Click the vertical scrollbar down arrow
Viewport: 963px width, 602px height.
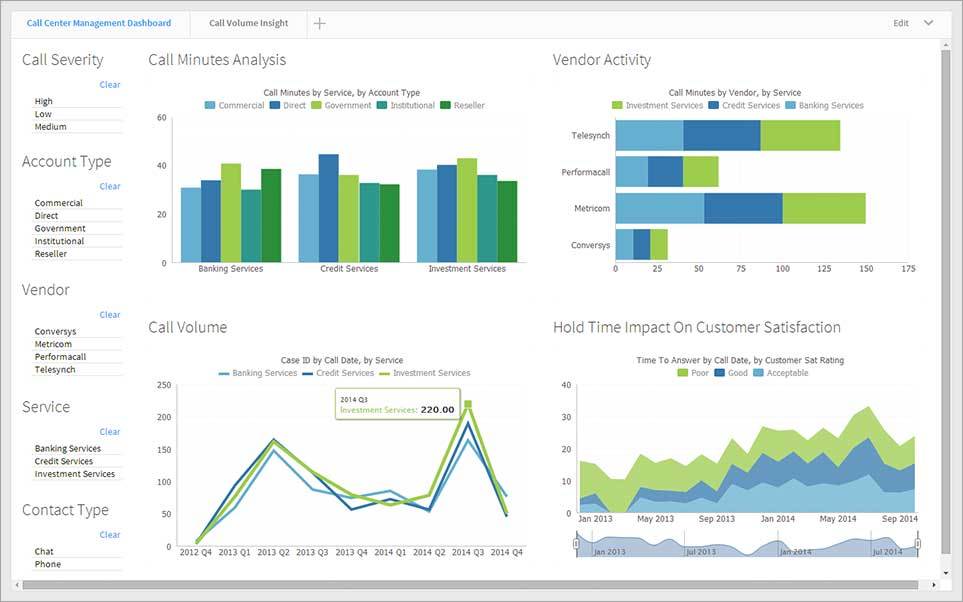click(x=946, y=572)
